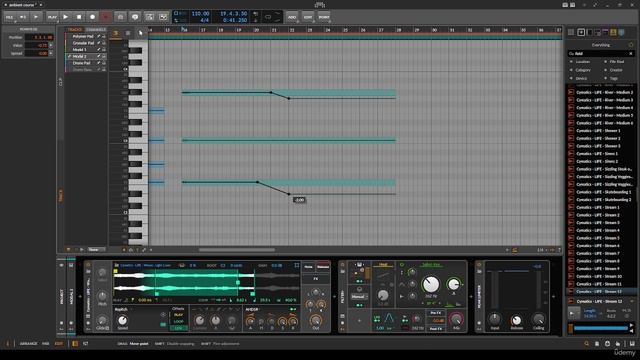Select the Polymer Pad track
640x360 pixels.
83,36
